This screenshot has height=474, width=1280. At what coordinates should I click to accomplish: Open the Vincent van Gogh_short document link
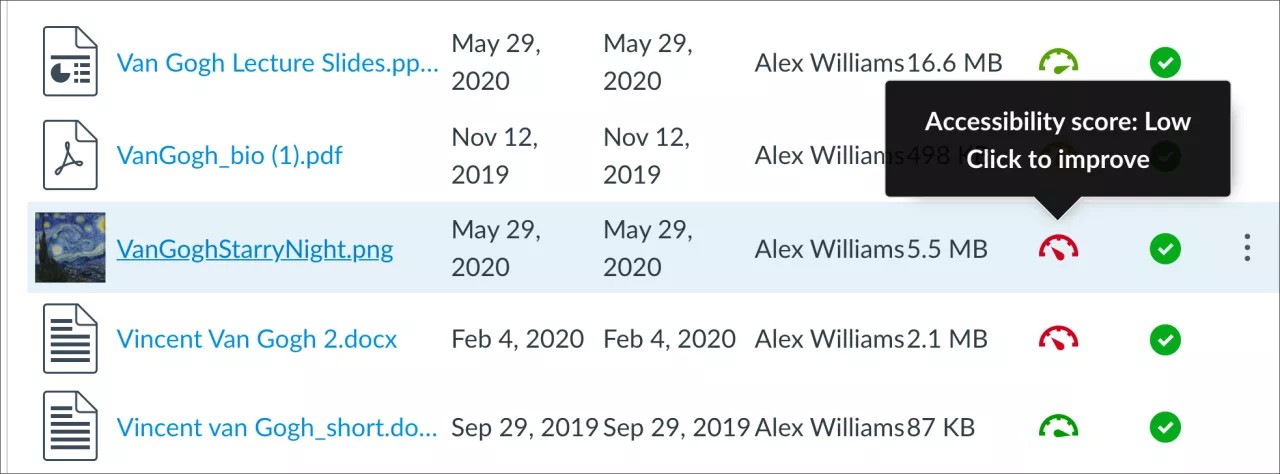277,428
